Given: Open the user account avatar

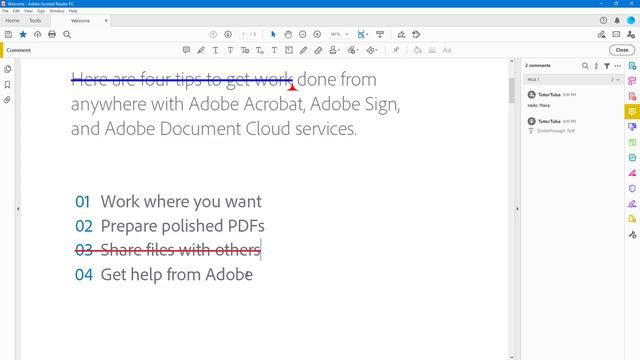Looking at the screenshot, I should [x=631, y=20].
